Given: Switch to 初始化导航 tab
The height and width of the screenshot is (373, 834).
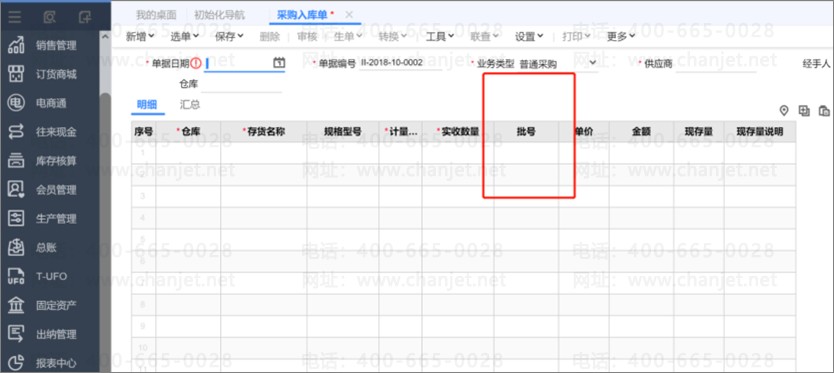Looking at the screenshot, I should (220, 15).
